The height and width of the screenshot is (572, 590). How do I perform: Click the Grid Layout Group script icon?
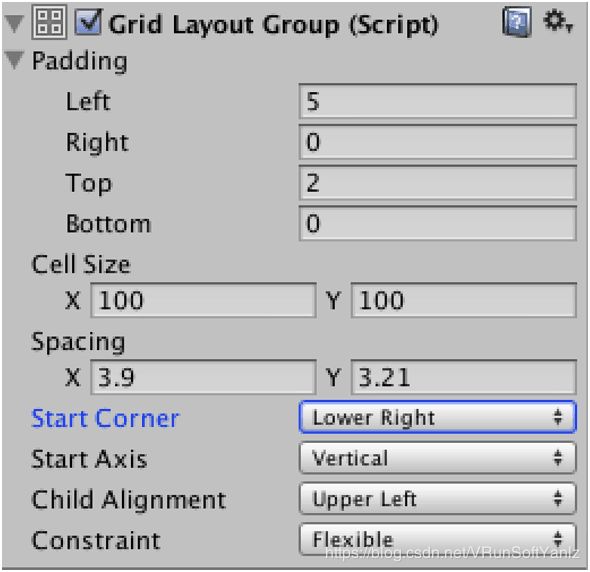[x=50, y=22]
